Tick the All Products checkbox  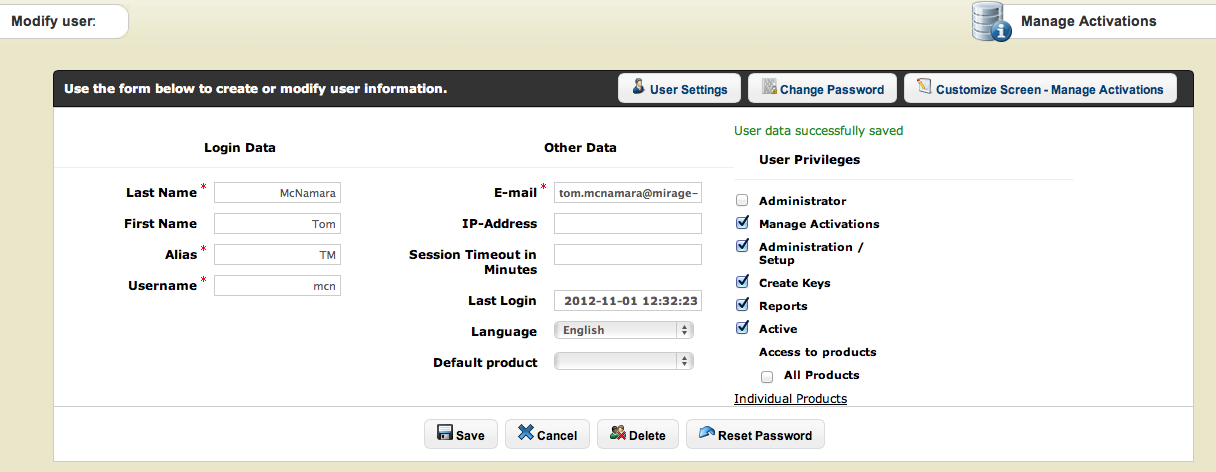point(767,377)
